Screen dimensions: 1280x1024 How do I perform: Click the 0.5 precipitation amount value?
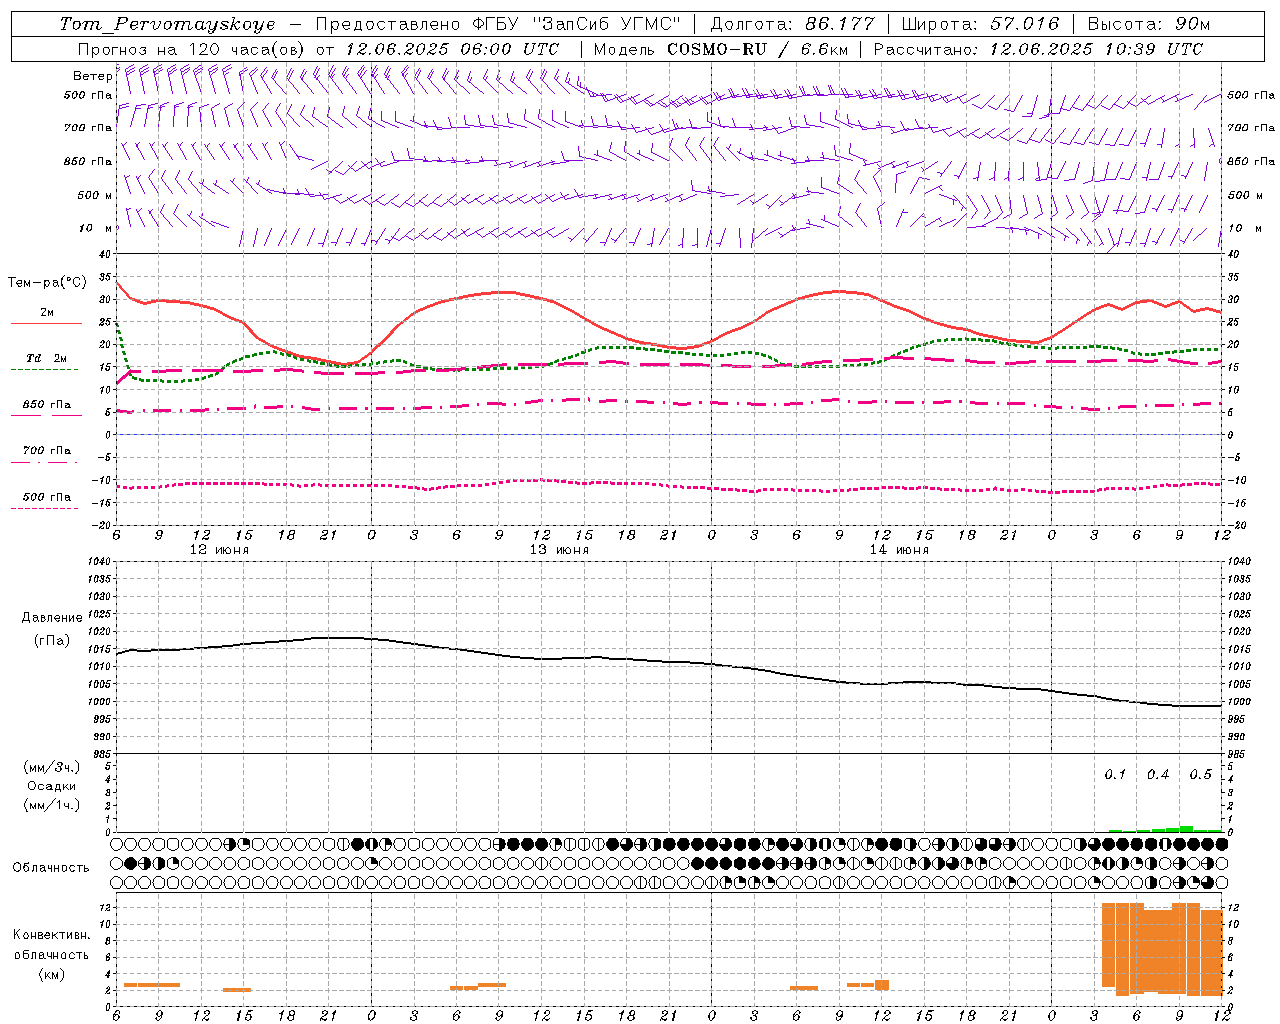point(1200,775)
